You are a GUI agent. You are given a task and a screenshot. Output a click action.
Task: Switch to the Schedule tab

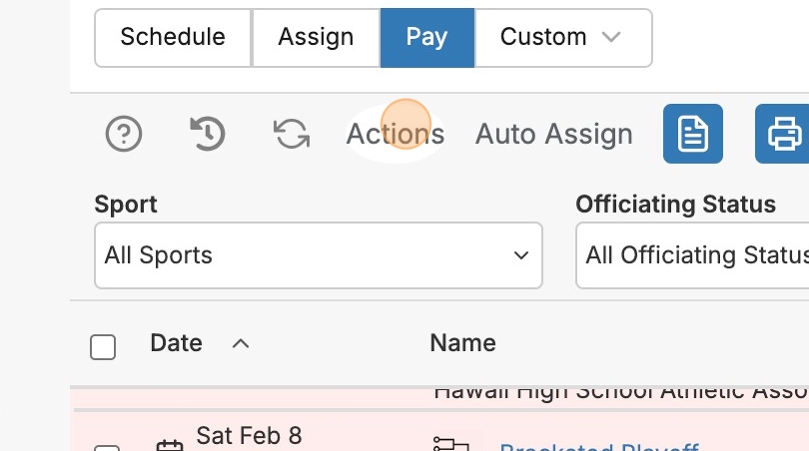172,38
